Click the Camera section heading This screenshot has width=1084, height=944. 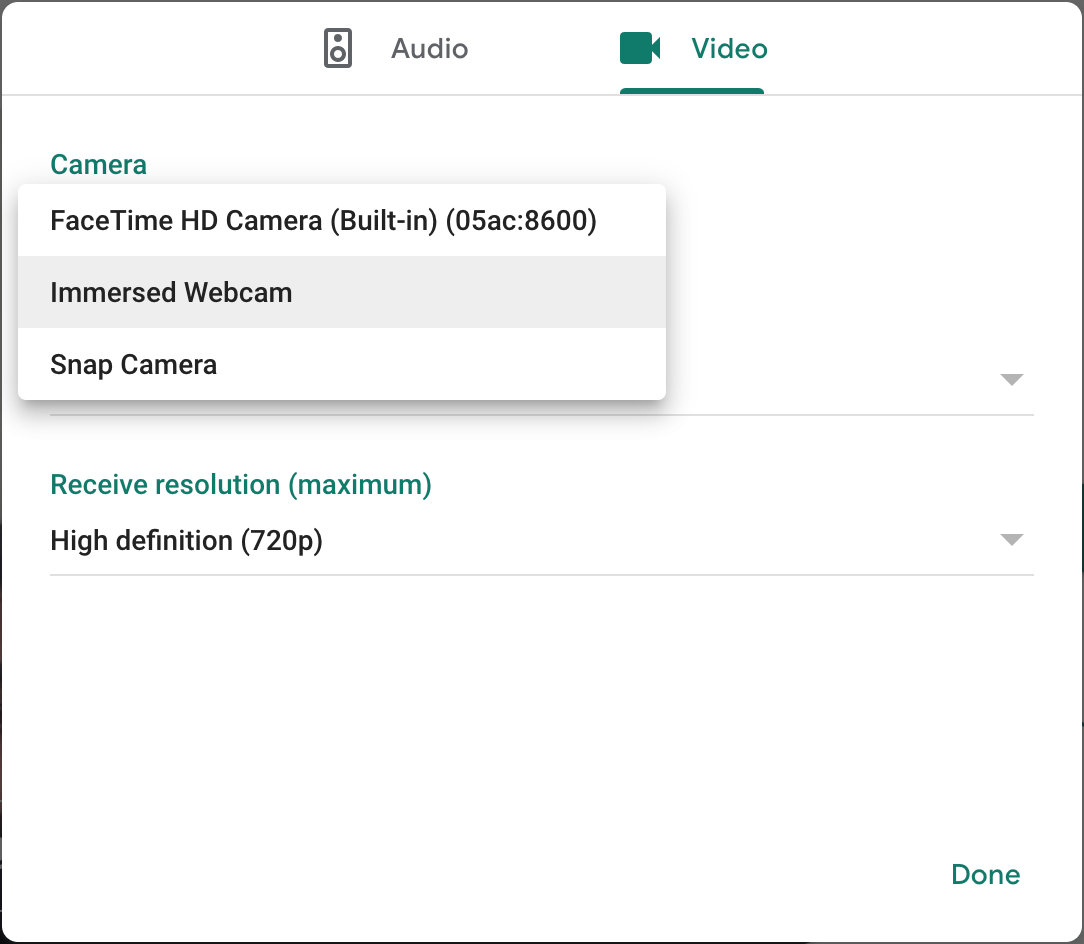pos(98,164)
